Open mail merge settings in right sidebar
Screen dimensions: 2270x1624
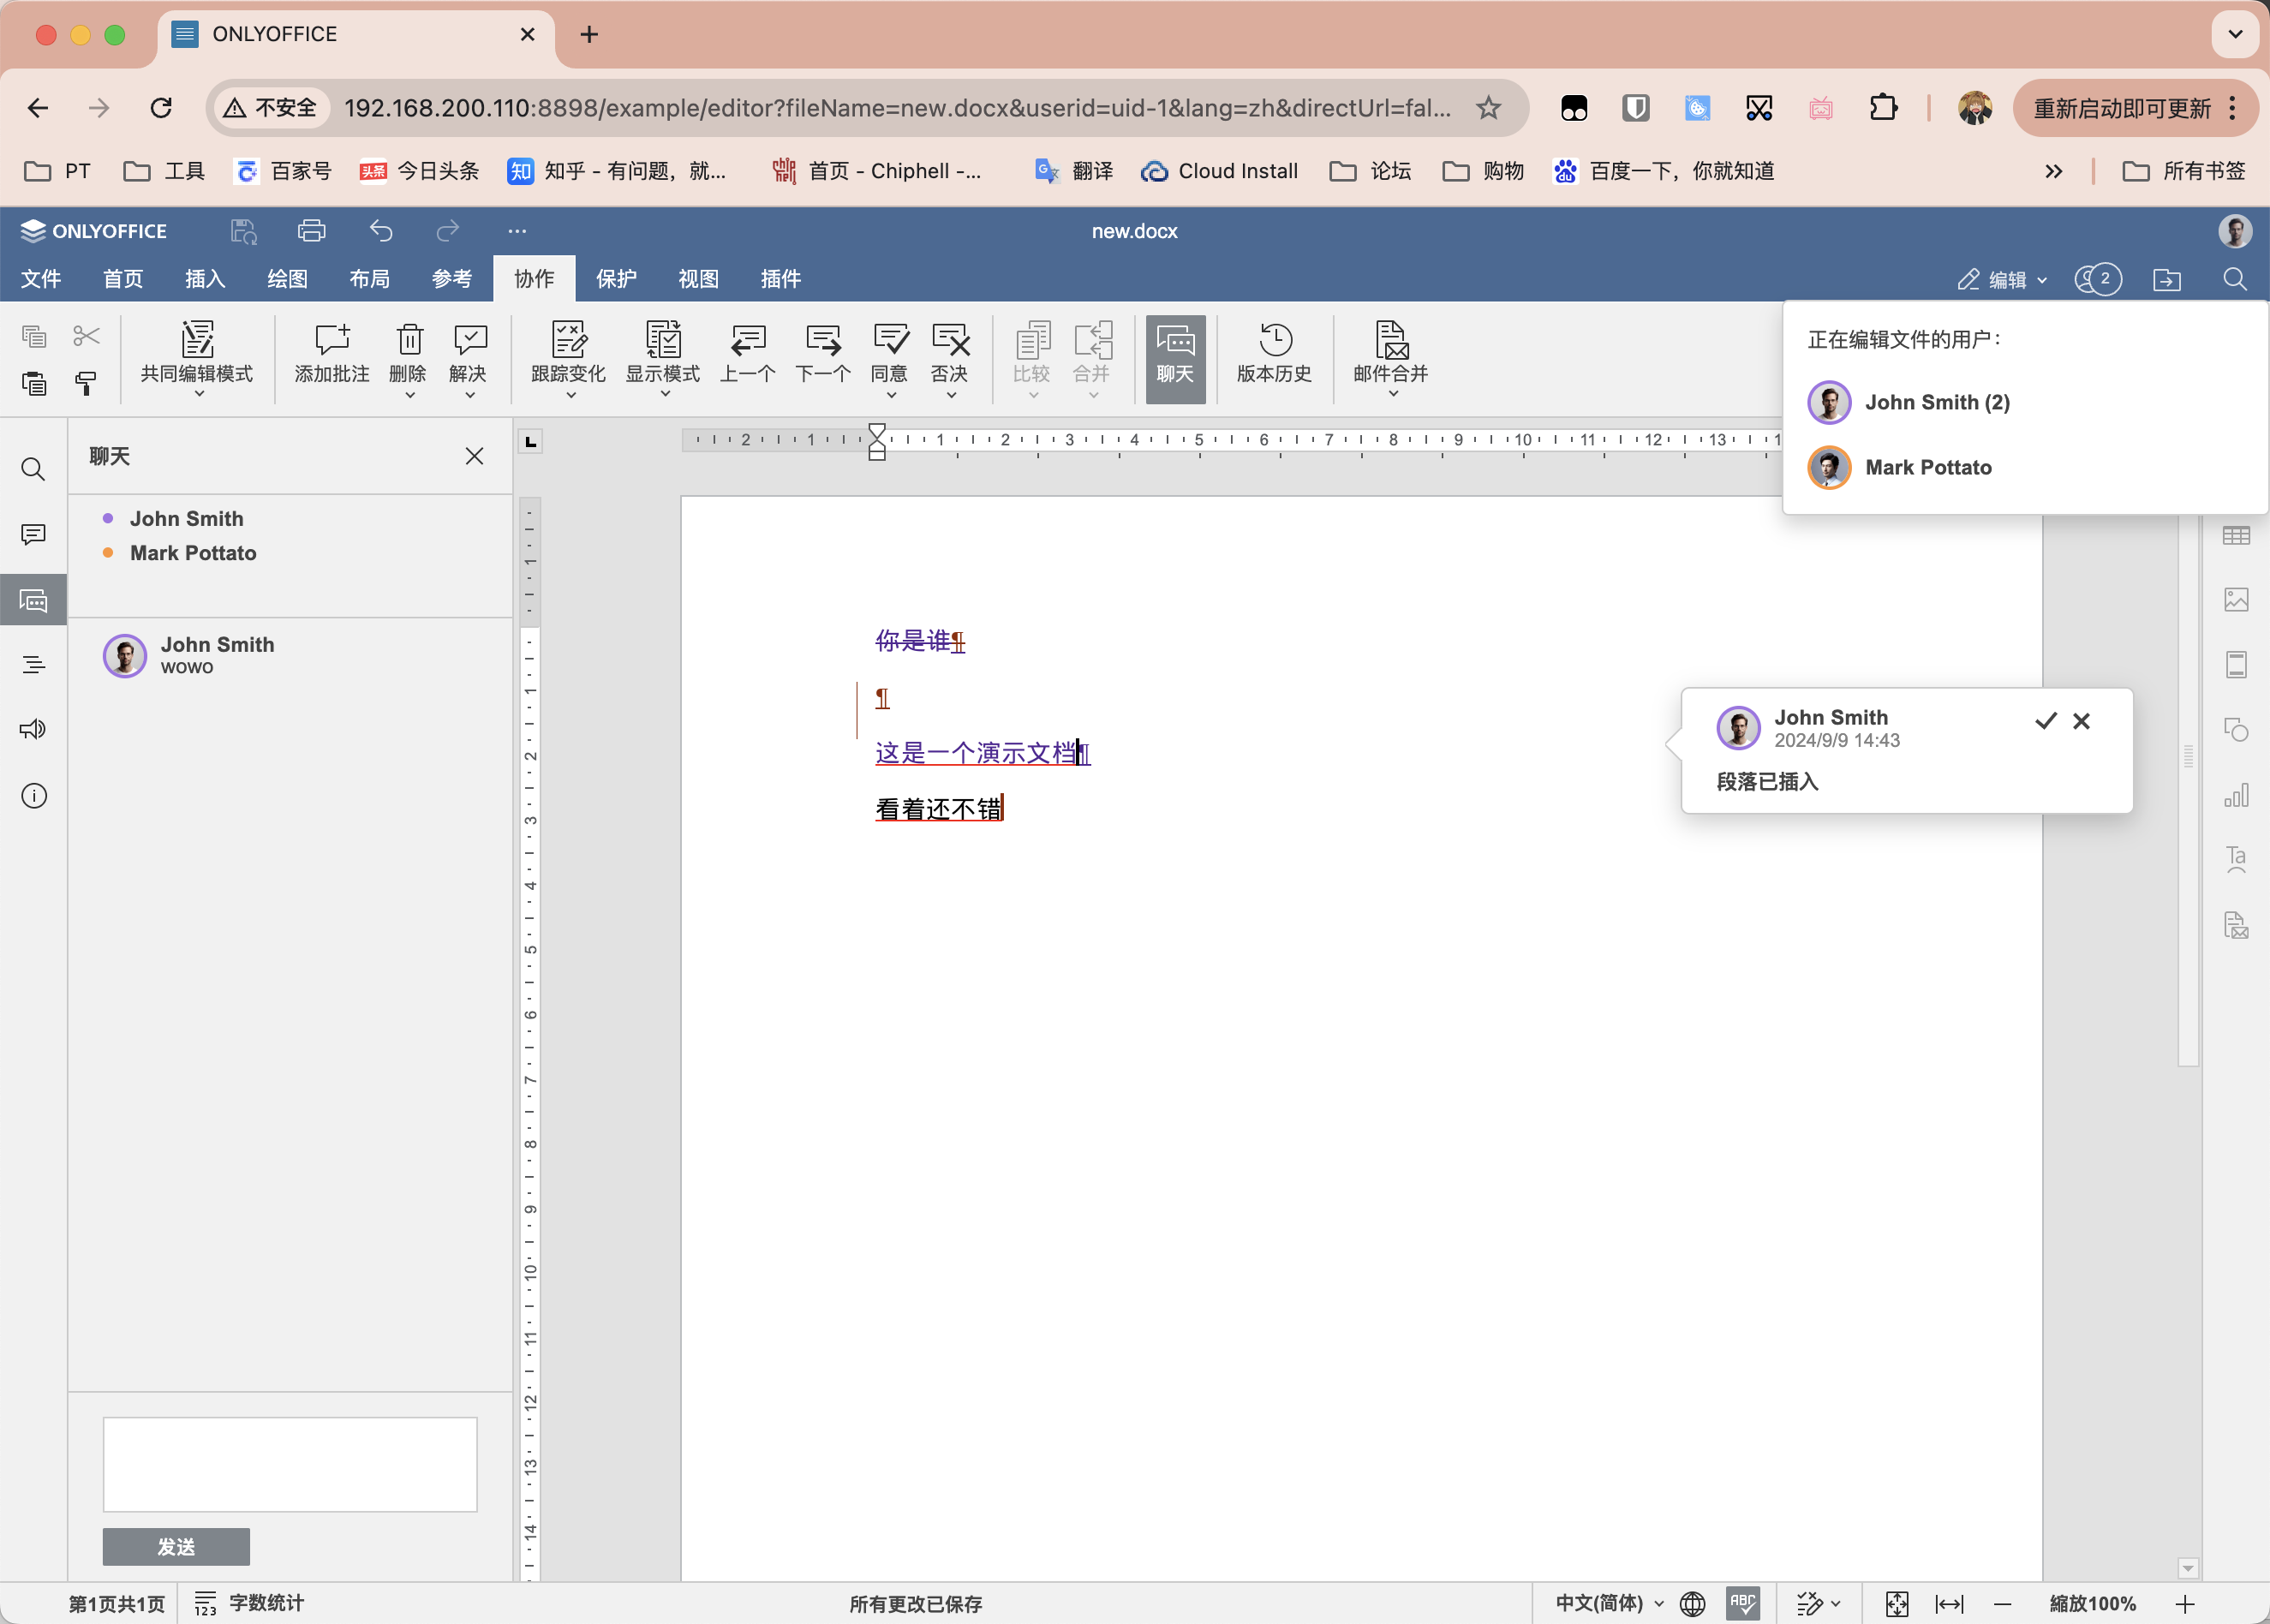coord(2236,925)
